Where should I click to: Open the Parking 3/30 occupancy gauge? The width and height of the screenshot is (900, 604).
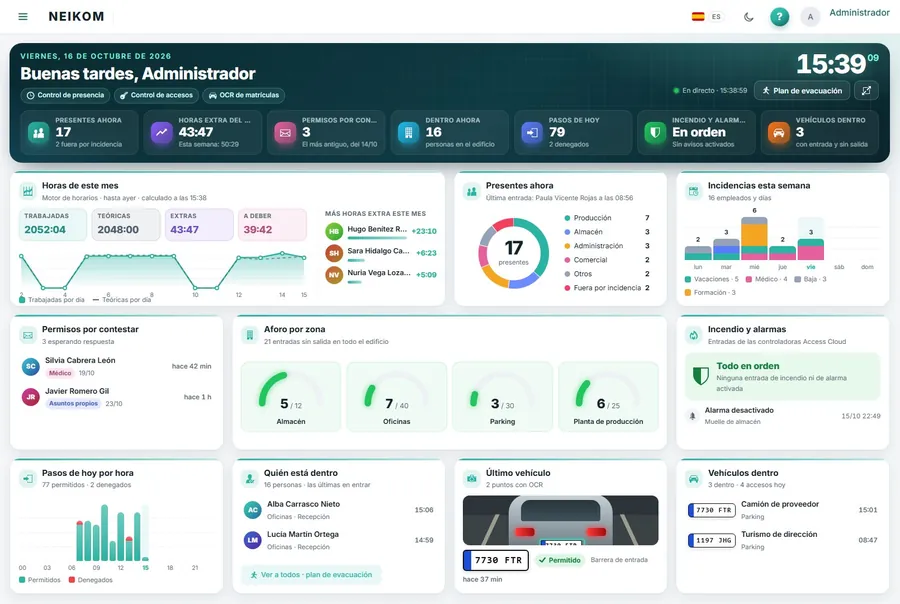click(x=502, y=396)
